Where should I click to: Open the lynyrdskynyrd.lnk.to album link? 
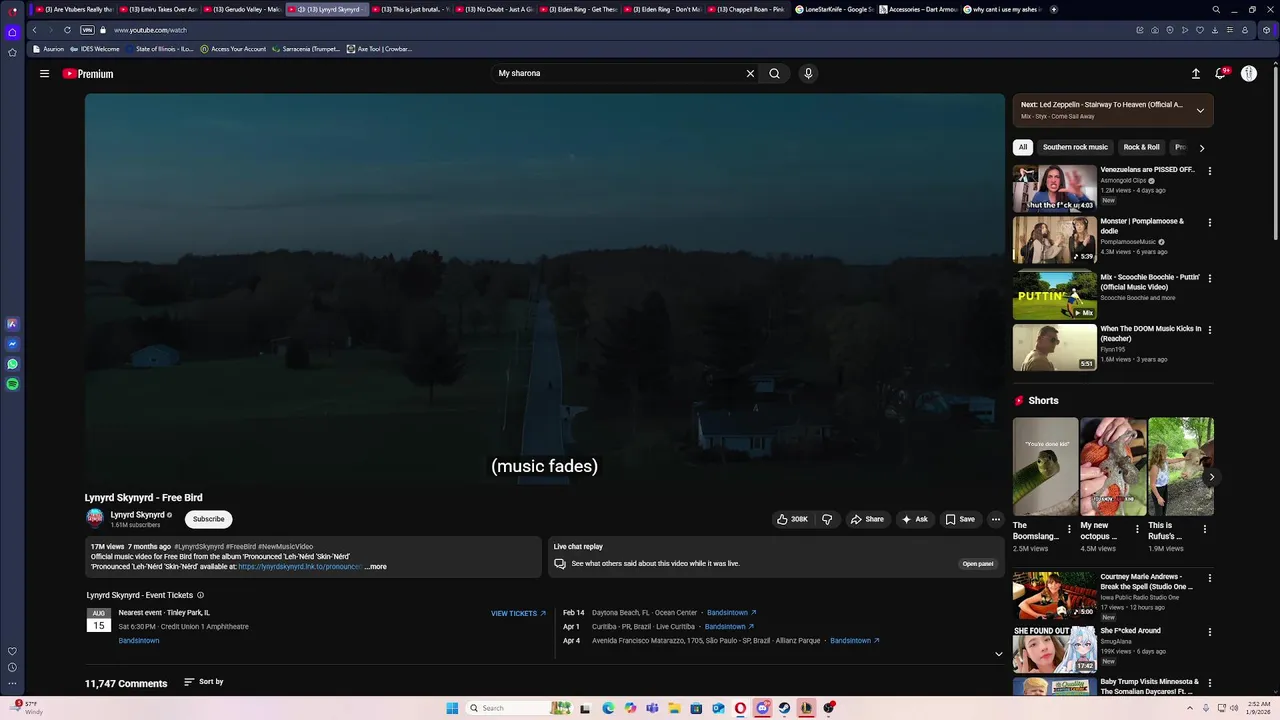point(300,567)
